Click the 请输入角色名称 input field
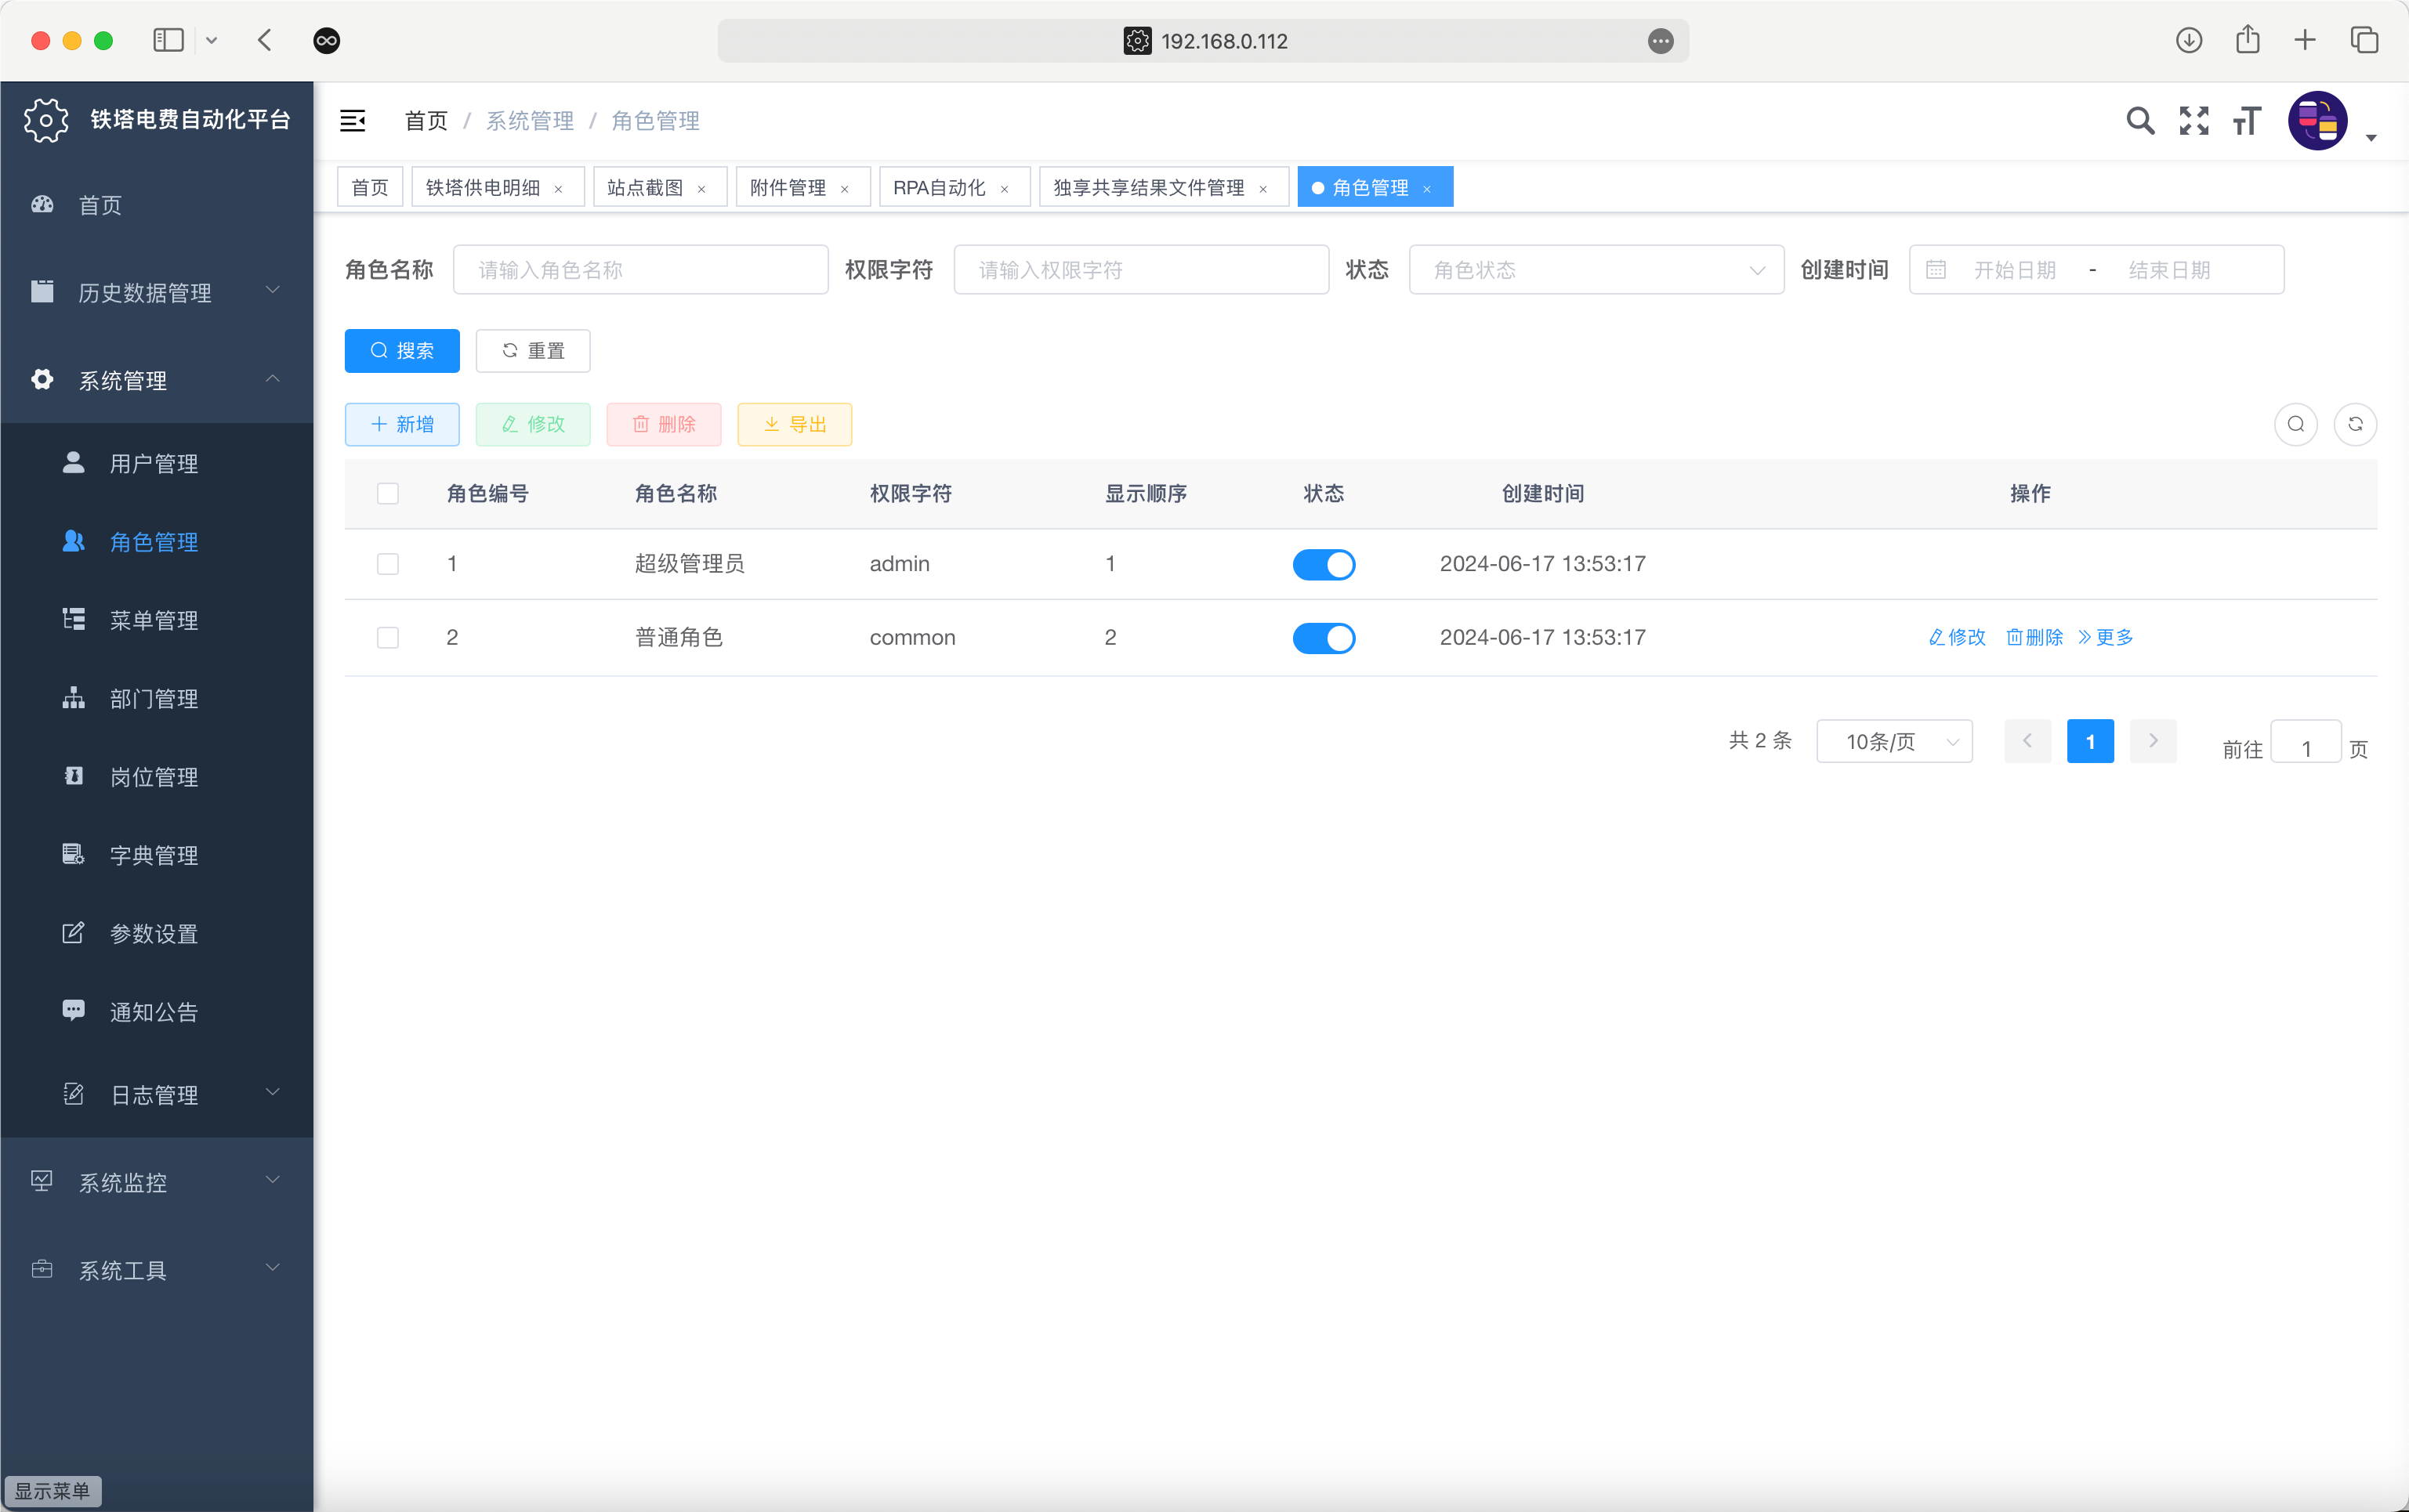The image size is (2409, 1512). 640,270
